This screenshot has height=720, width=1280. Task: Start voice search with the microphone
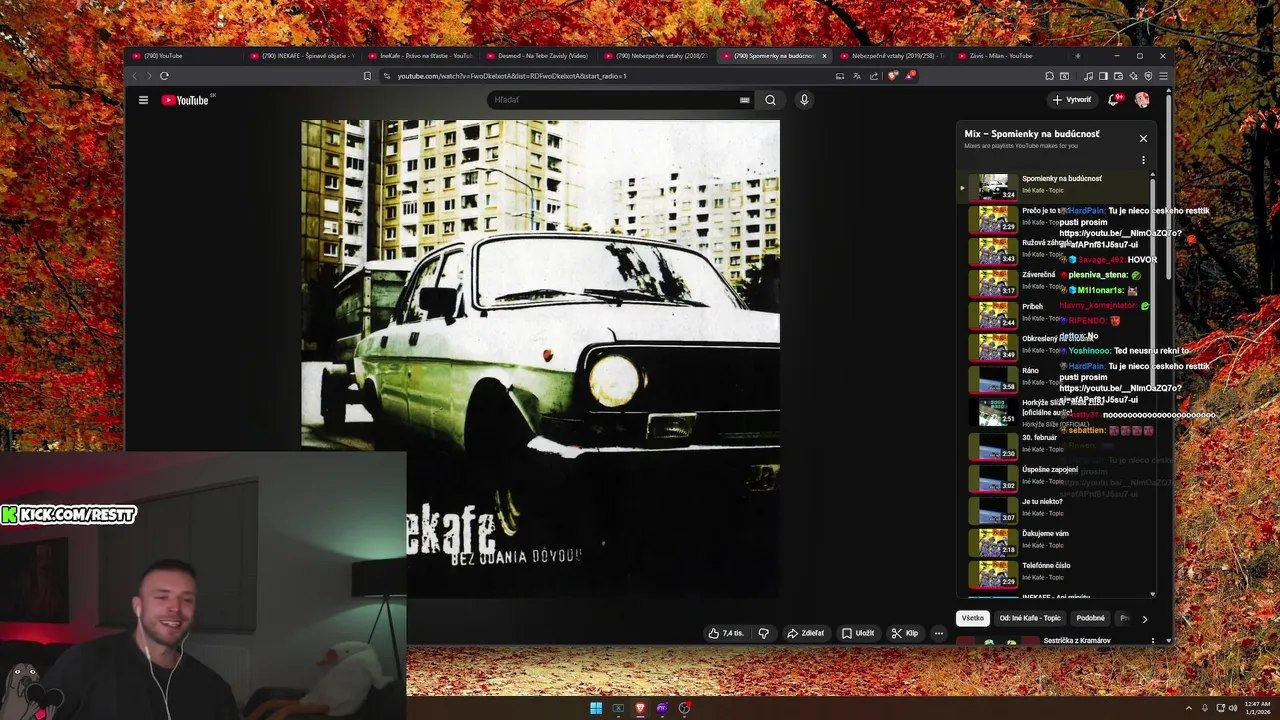click(804, 100)
